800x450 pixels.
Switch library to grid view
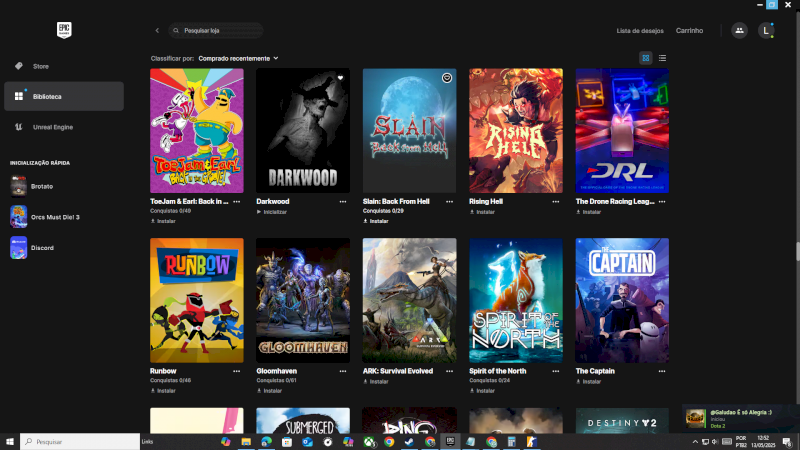pos(646,58)
